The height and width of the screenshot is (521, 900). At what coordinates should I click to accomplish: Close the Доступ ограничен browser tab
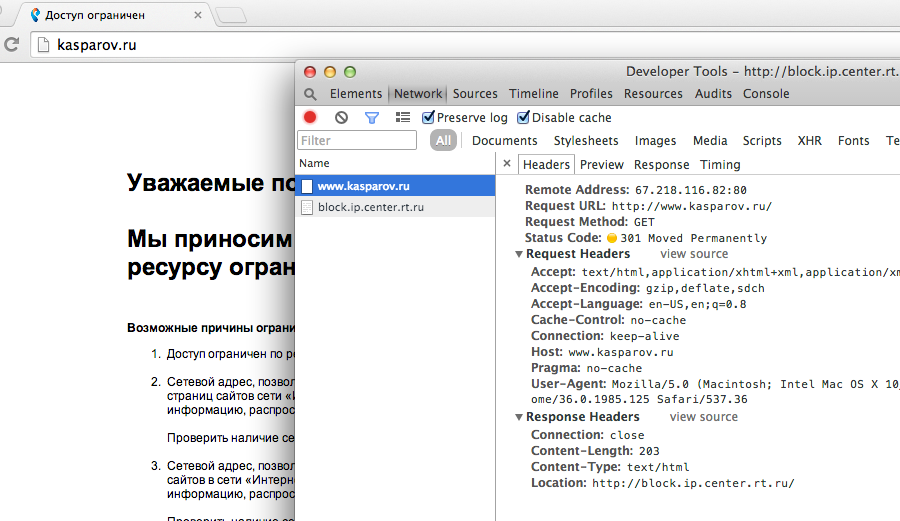pyautogui.click(x=198, y=15)
